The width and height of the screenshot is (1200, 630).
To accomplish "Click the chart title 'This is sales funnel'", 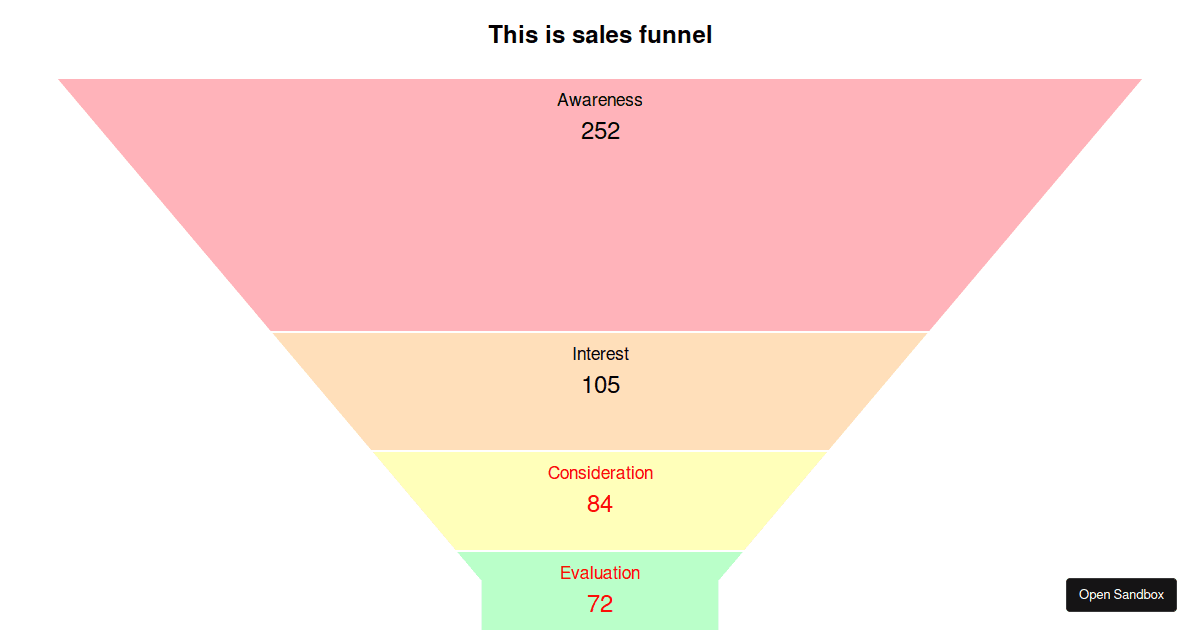I will [600, 35].
